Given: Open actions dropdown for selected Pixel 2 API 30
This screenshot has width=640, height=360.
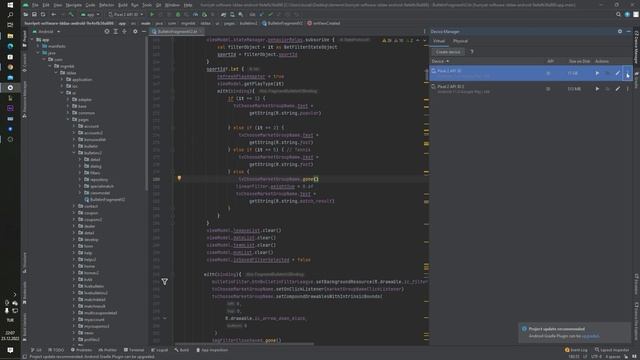Looking at the screenshot, I should (x=627, y=73).
